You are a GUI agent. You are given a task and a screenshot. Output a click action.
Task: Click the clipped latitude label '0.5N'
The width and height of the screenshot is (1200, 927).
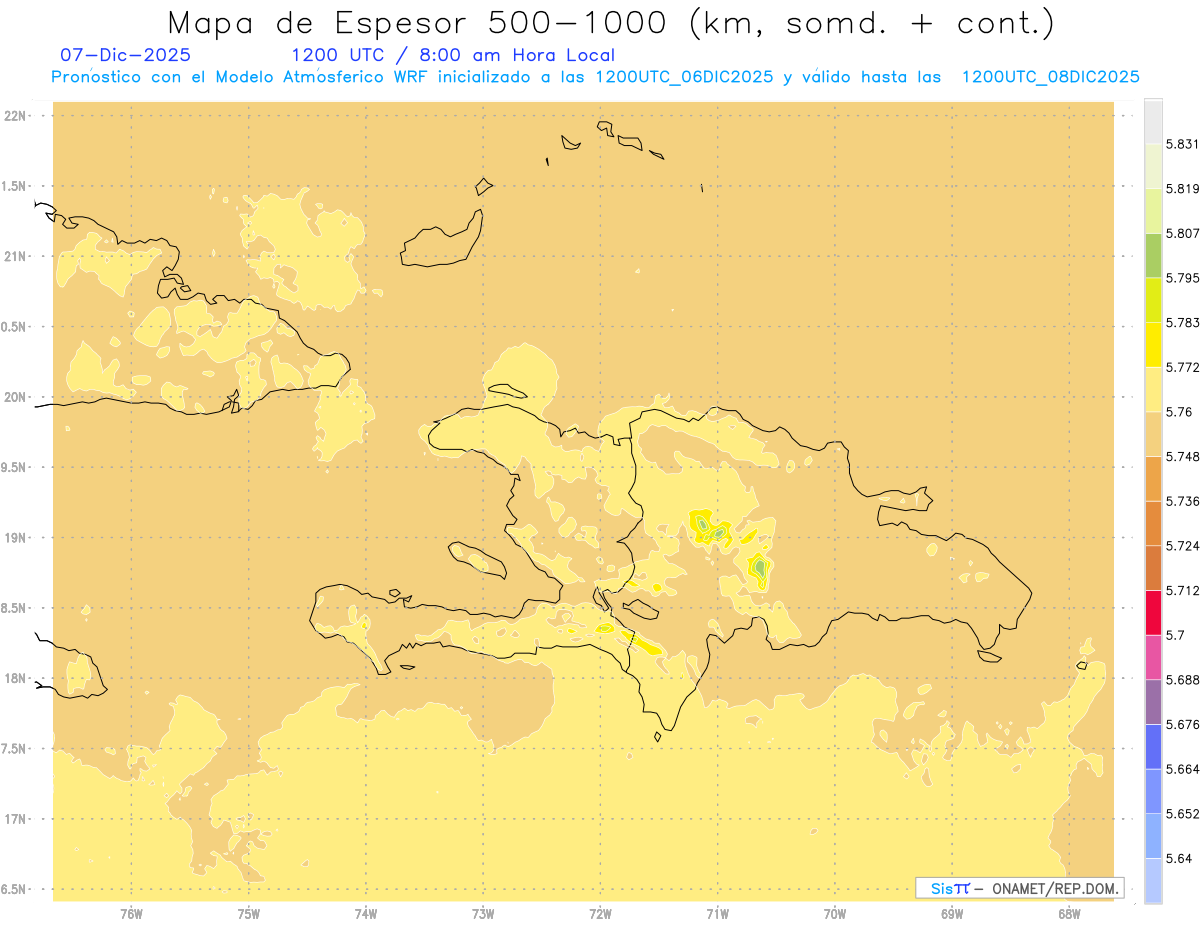click(14, 327)
